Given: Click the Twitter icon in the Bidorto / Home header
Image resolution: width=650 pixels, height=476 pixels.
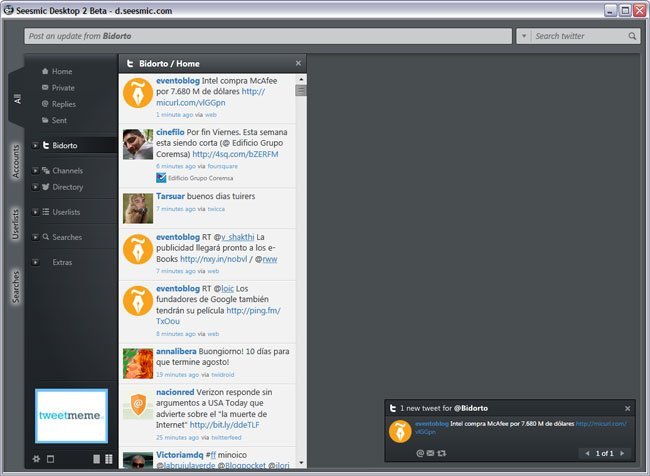Looking at the screenshot, I should pyautogui.click(x=130, y=63).
